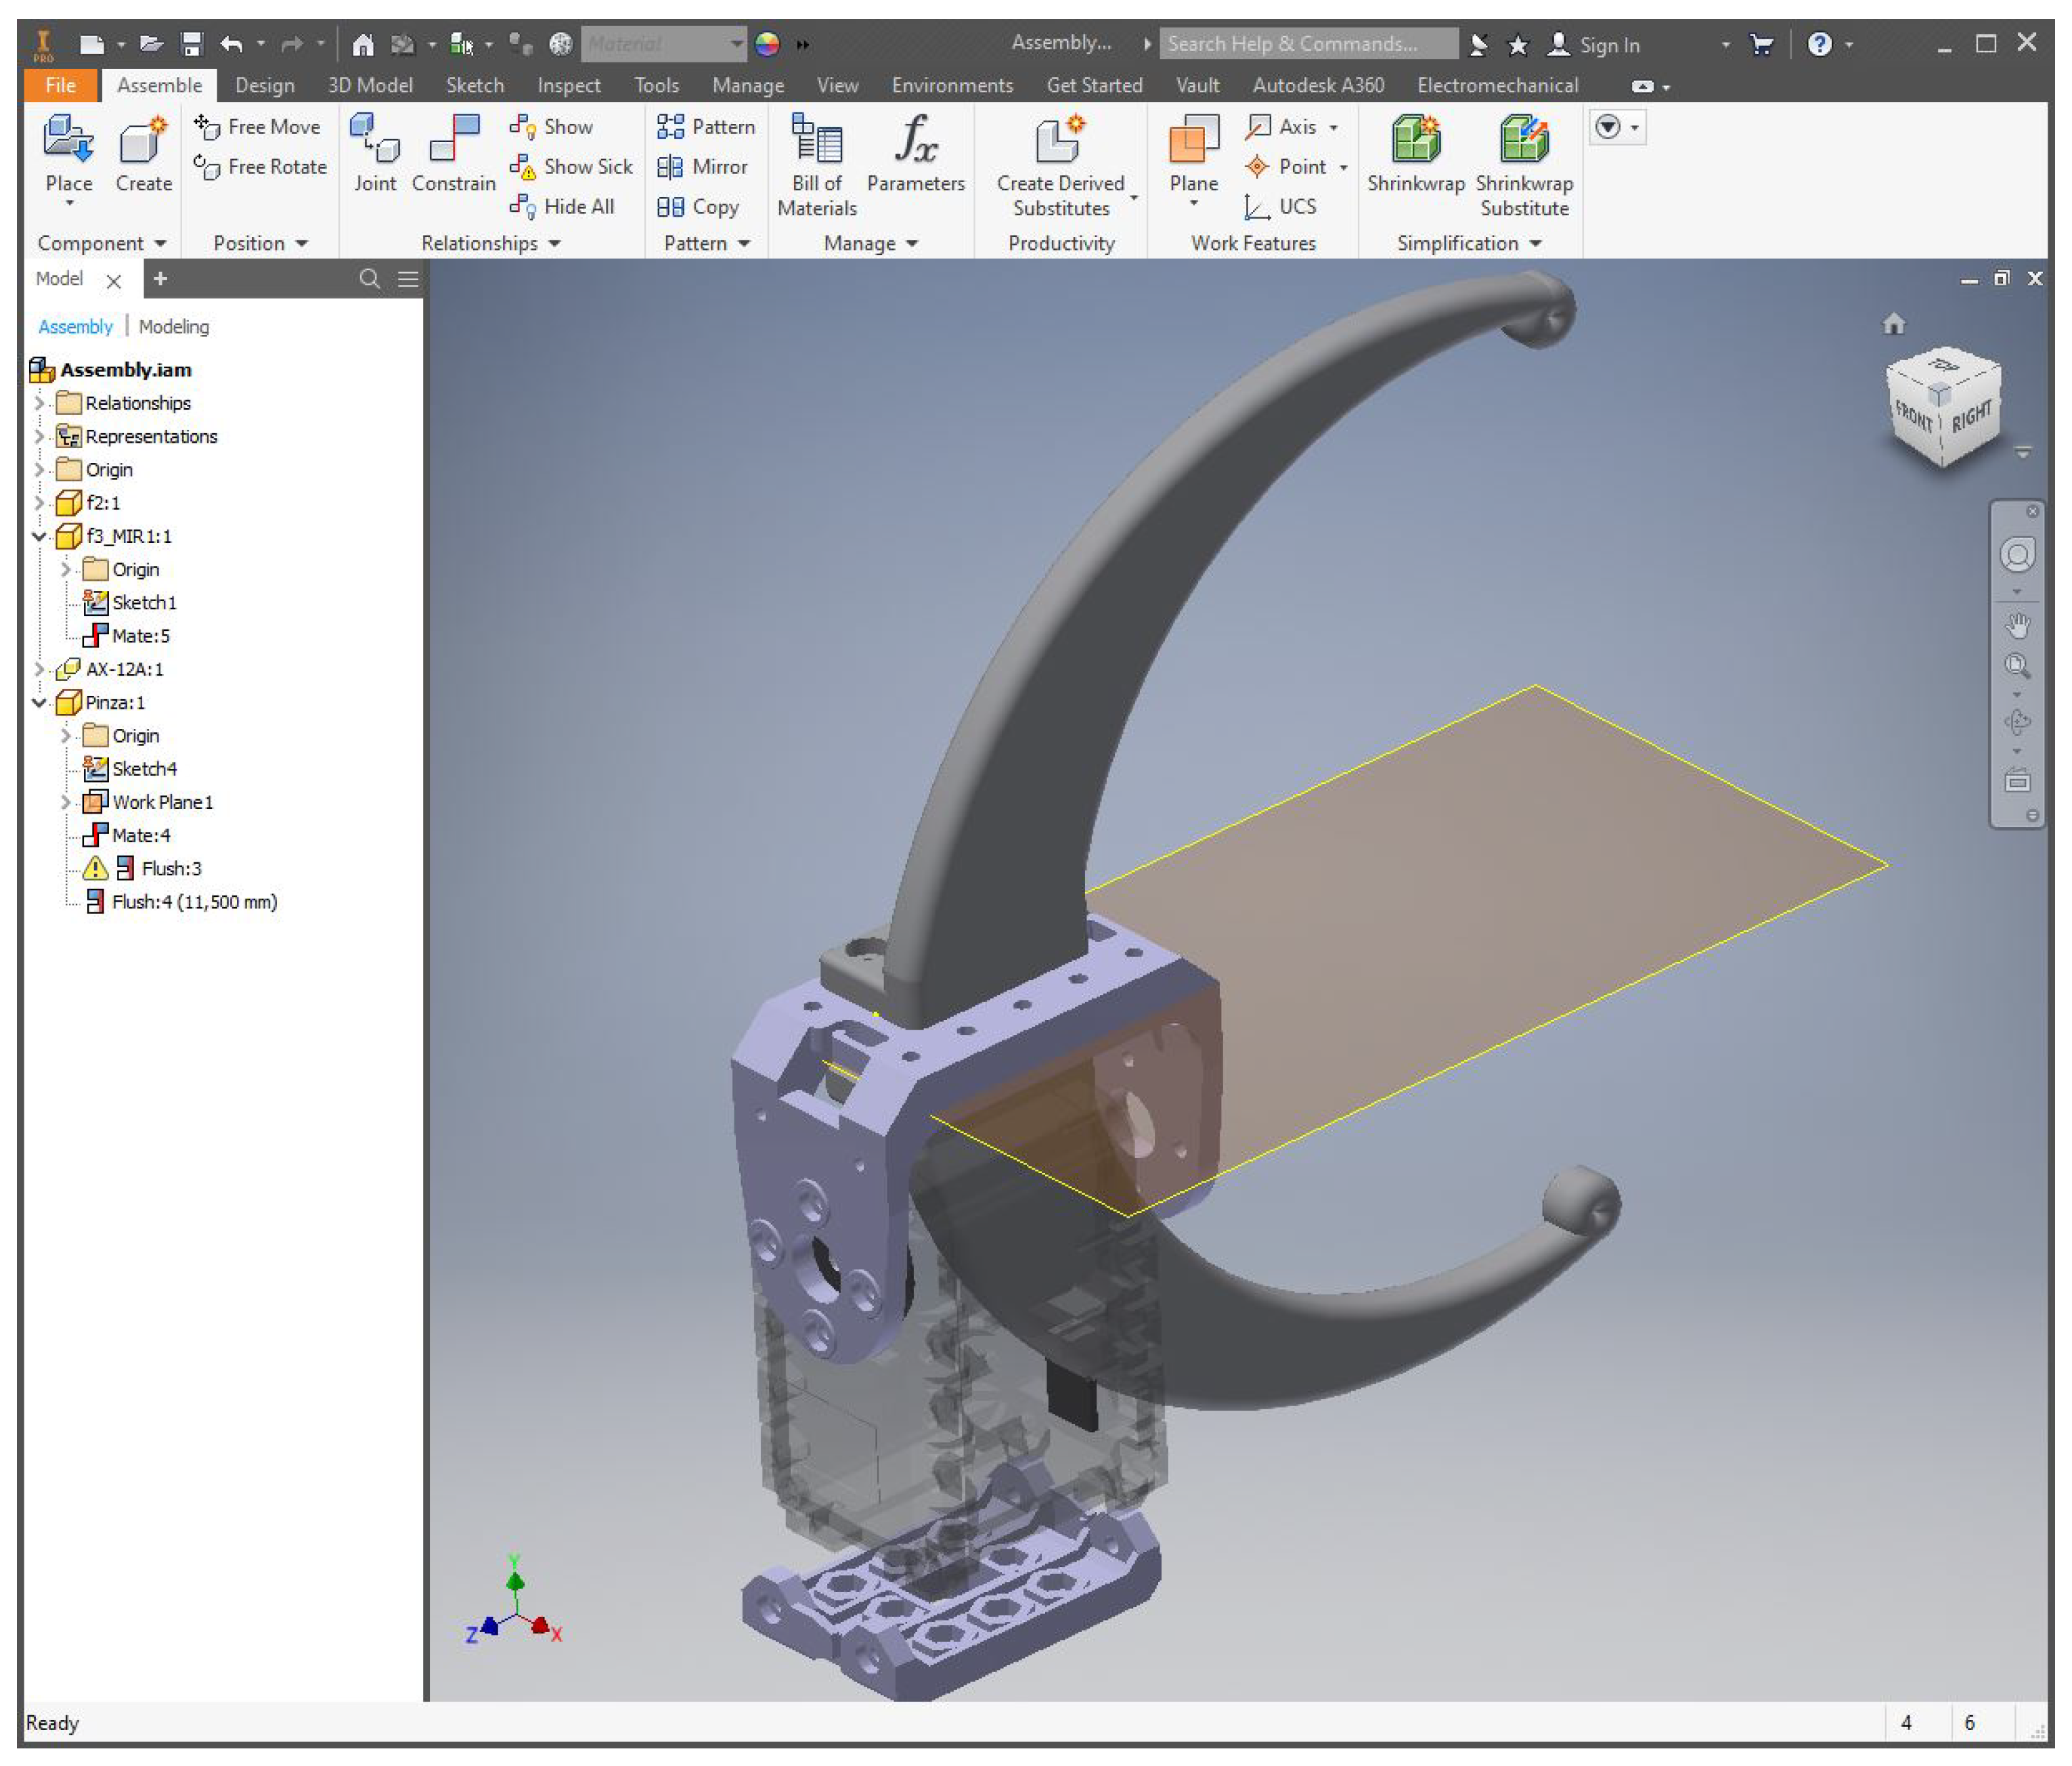2072x1766 pixels.
Task: Open the Parameters fx dialog
Action: 915,140
